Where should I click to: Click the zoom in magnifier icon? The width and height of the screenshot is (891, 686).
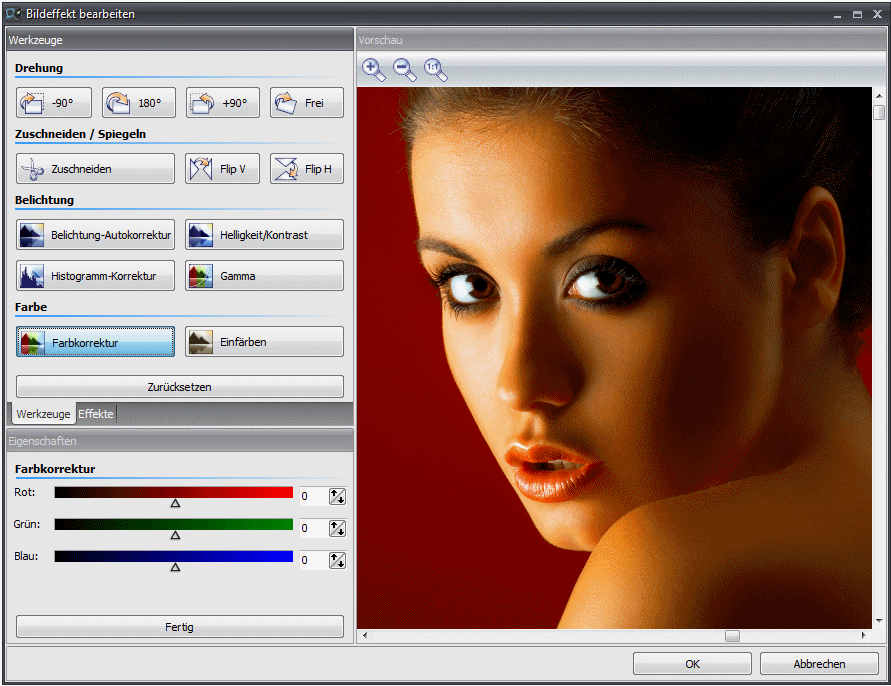tap(373, 69)
